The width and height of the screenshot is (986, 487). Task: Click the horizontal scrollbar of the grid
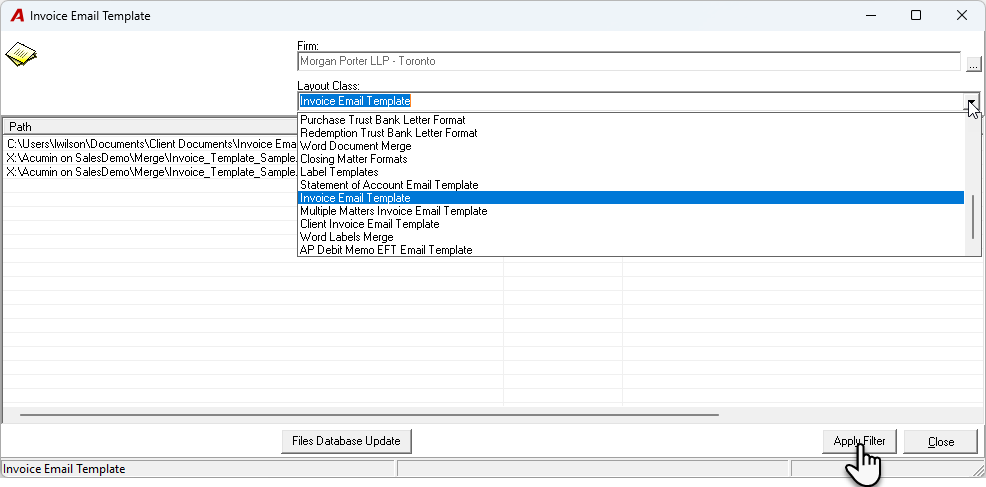[369, 415]
